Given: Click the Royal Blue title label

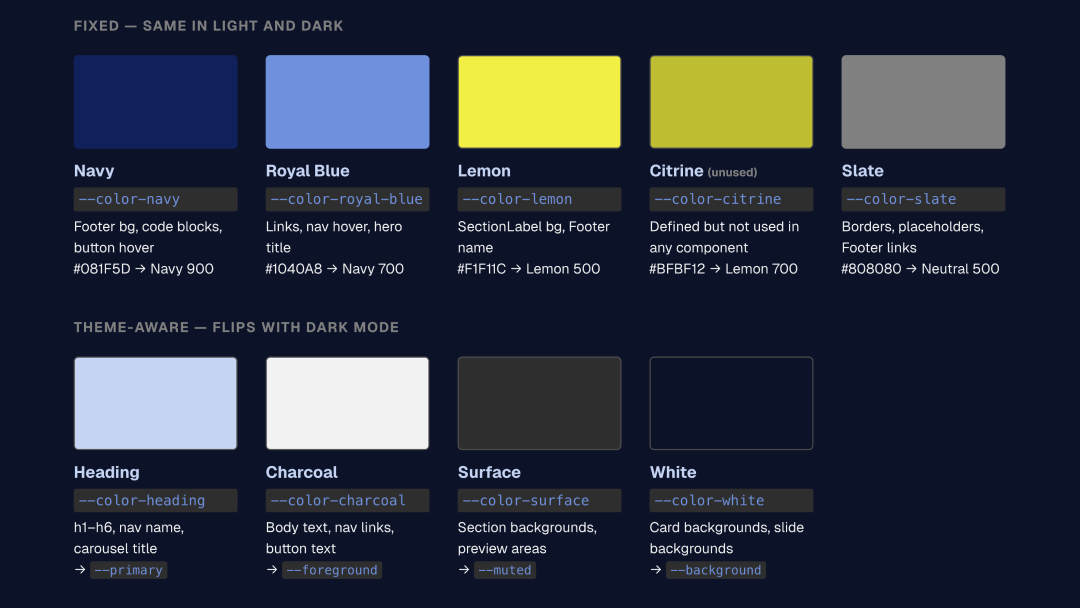Looking at the screenshot, I should (308, 171).
